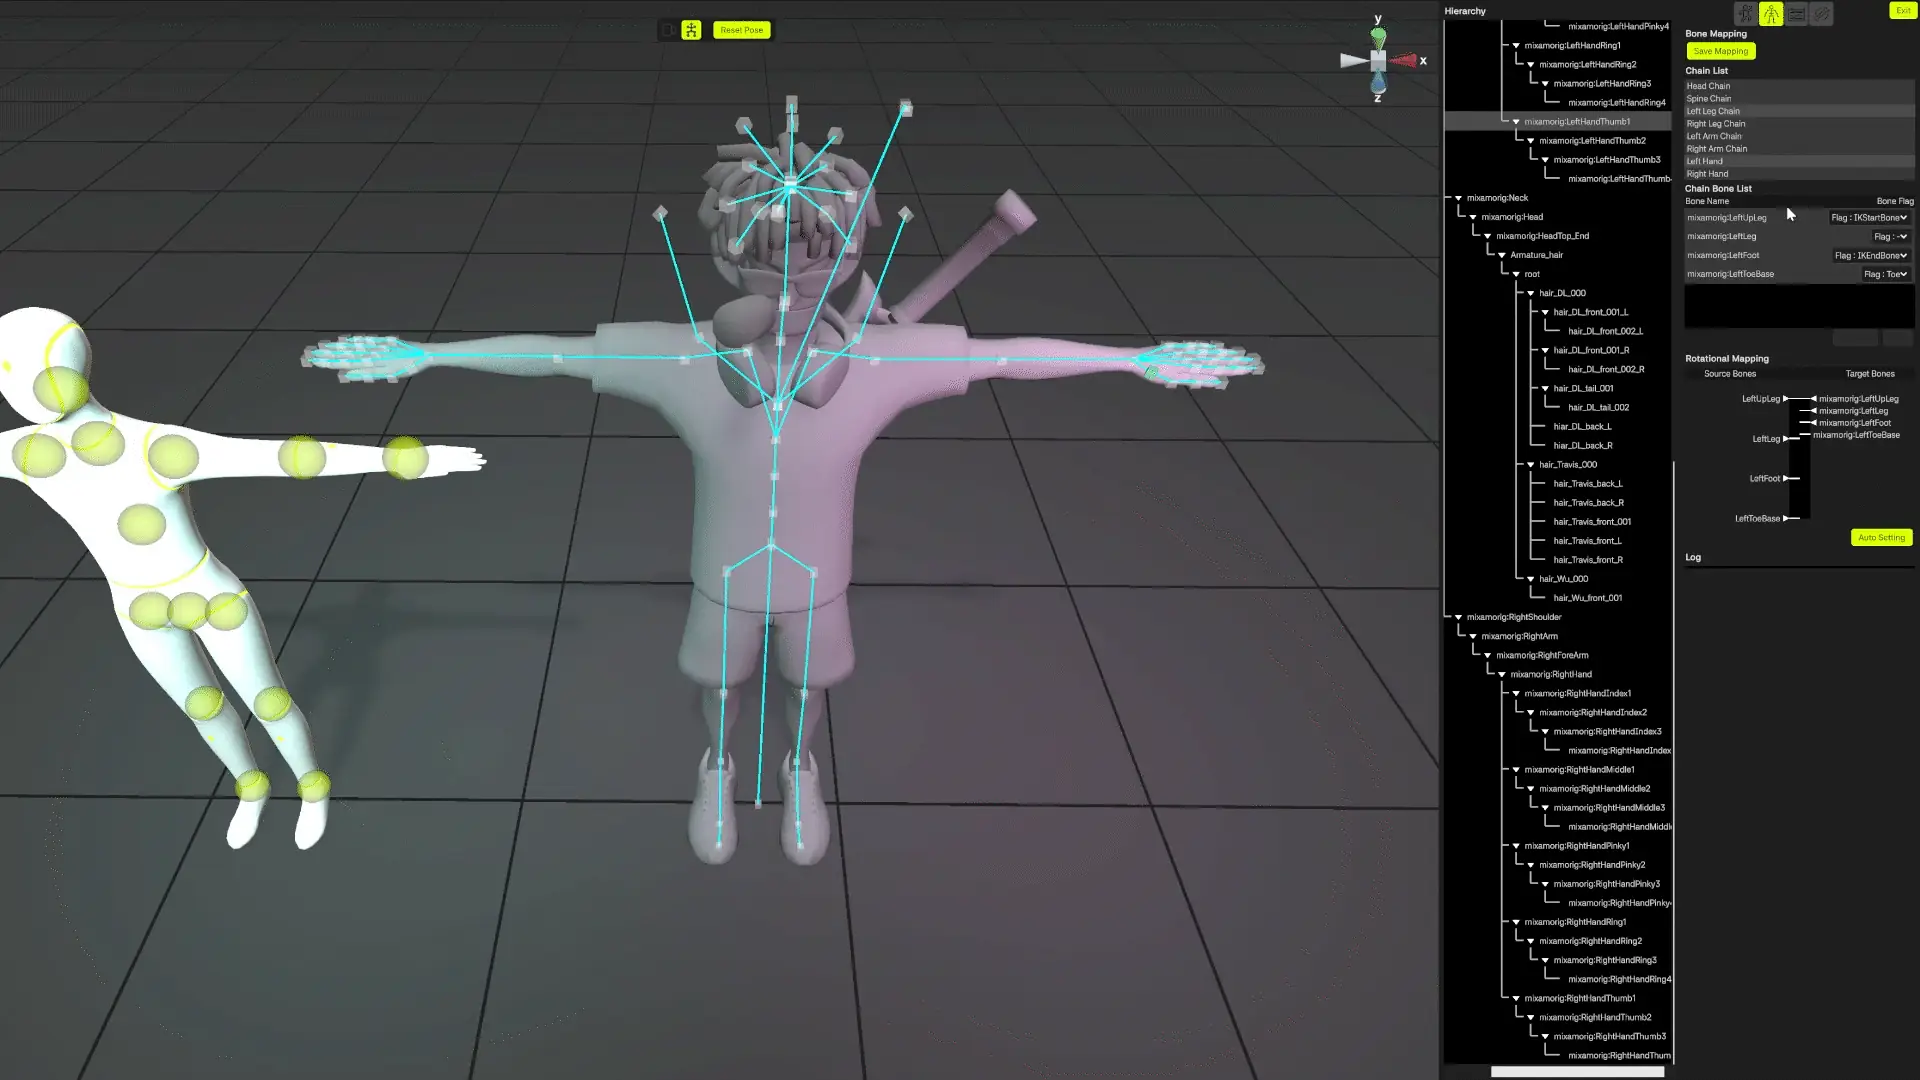Open the Flag dropdown for mixamorig:LeftUpLeg
The width and height of the screenshot is (1920, 1080).
click(1868, 217)
